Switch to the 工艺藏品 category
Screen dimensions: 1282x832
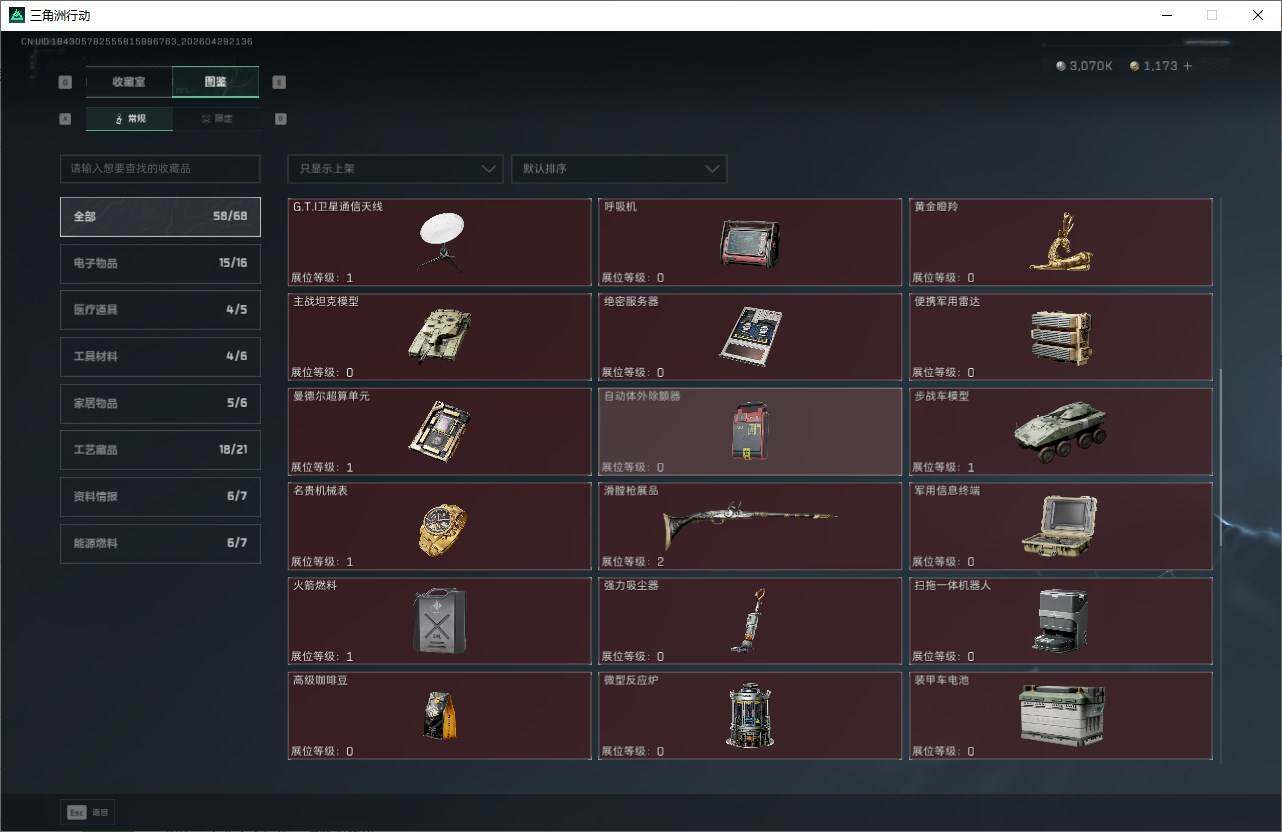pyautogui.click(x=160, y=450)
